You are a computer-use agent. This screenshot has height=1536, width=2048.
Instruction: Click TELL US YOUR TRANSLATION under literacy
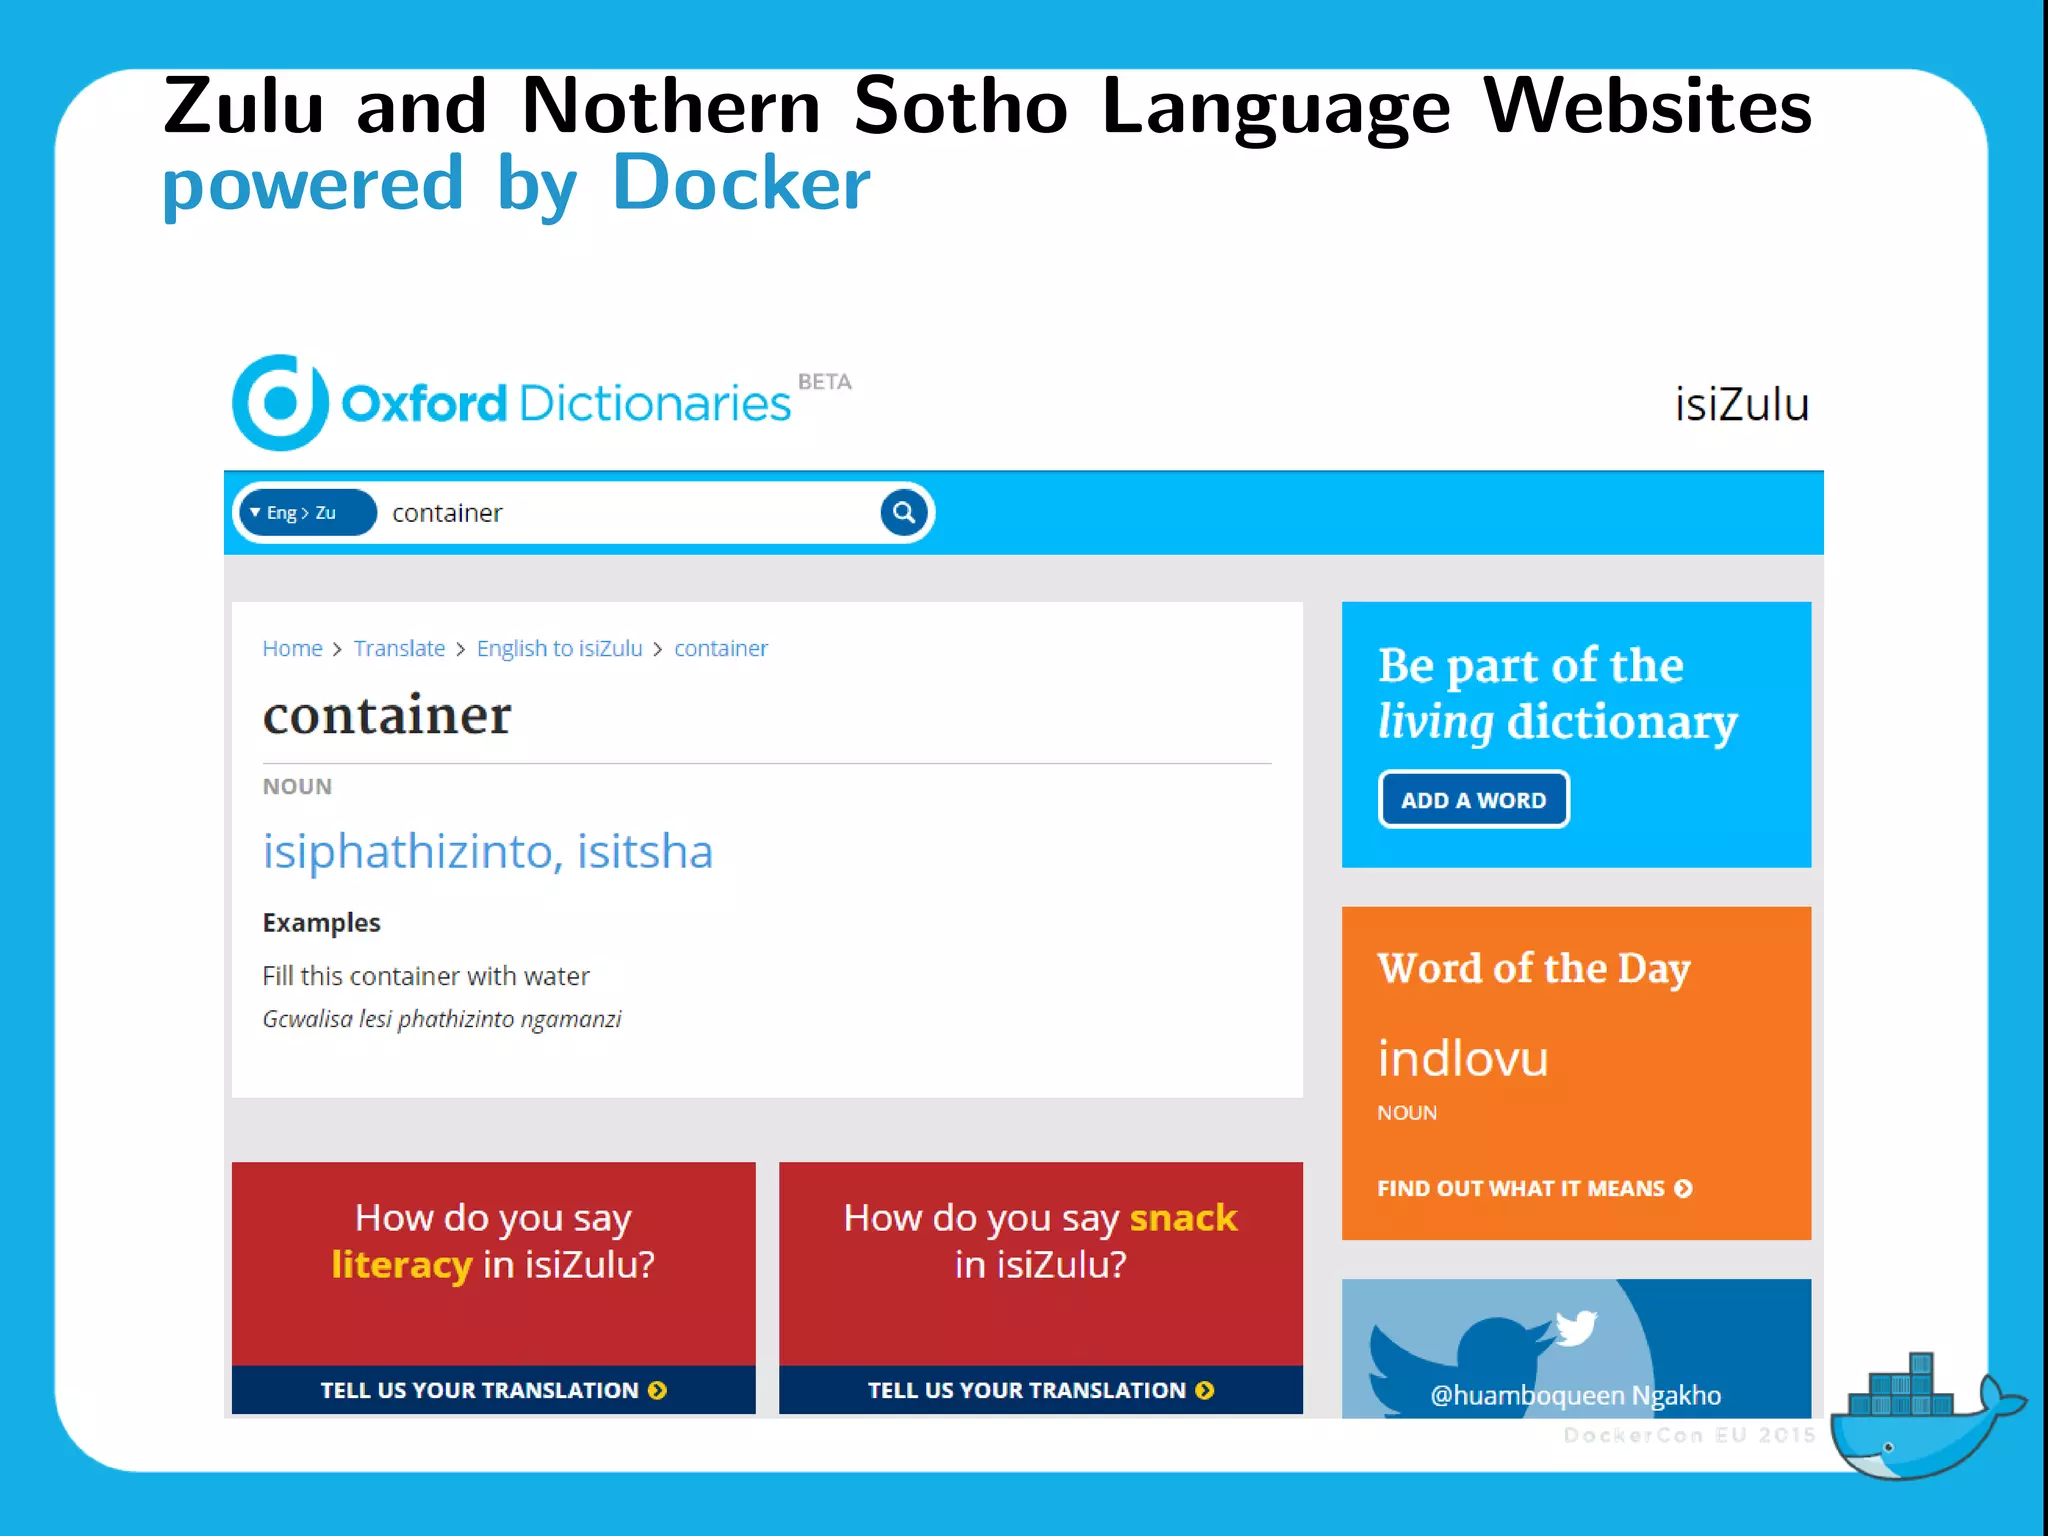(493, 1390)
